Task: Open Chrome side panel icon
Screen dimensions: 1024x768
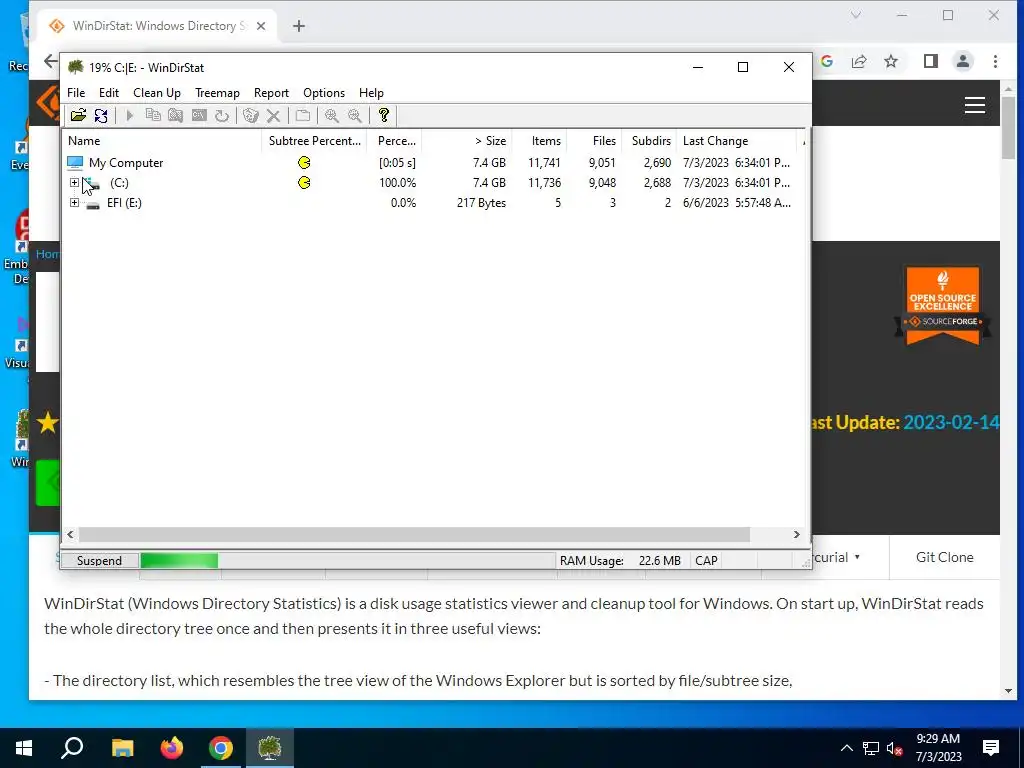Action: [931, 61]
